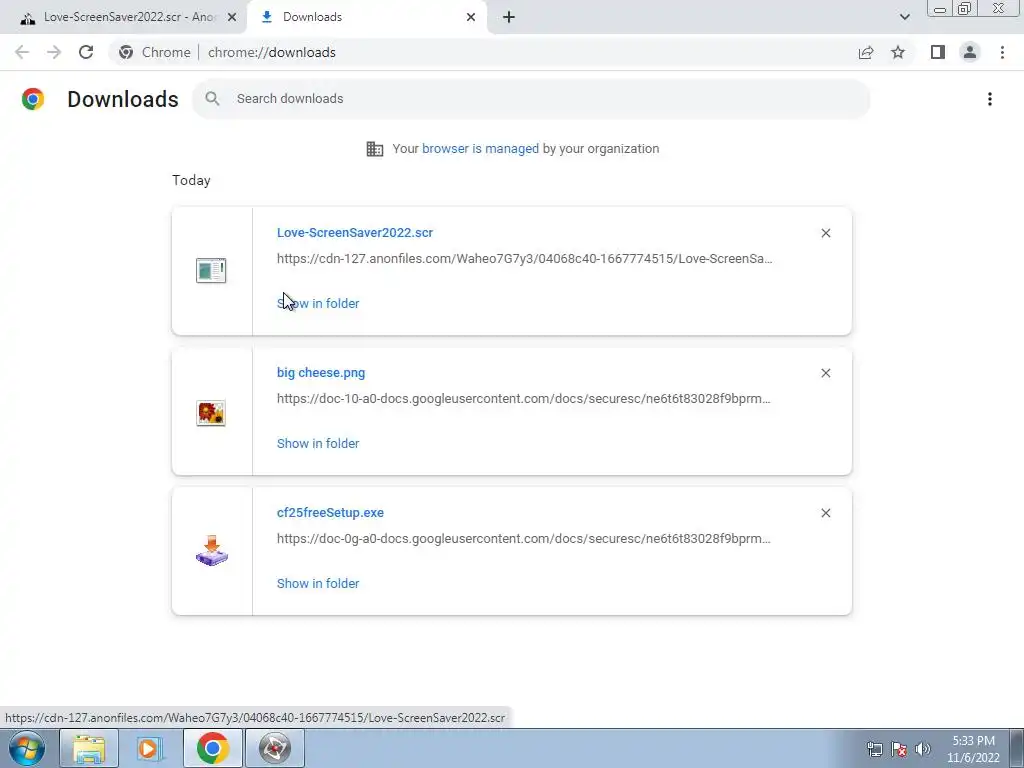Open the Love-ScreenSaver2022.scr file link
Screen dimensions: 1024x768
[355, 232]
